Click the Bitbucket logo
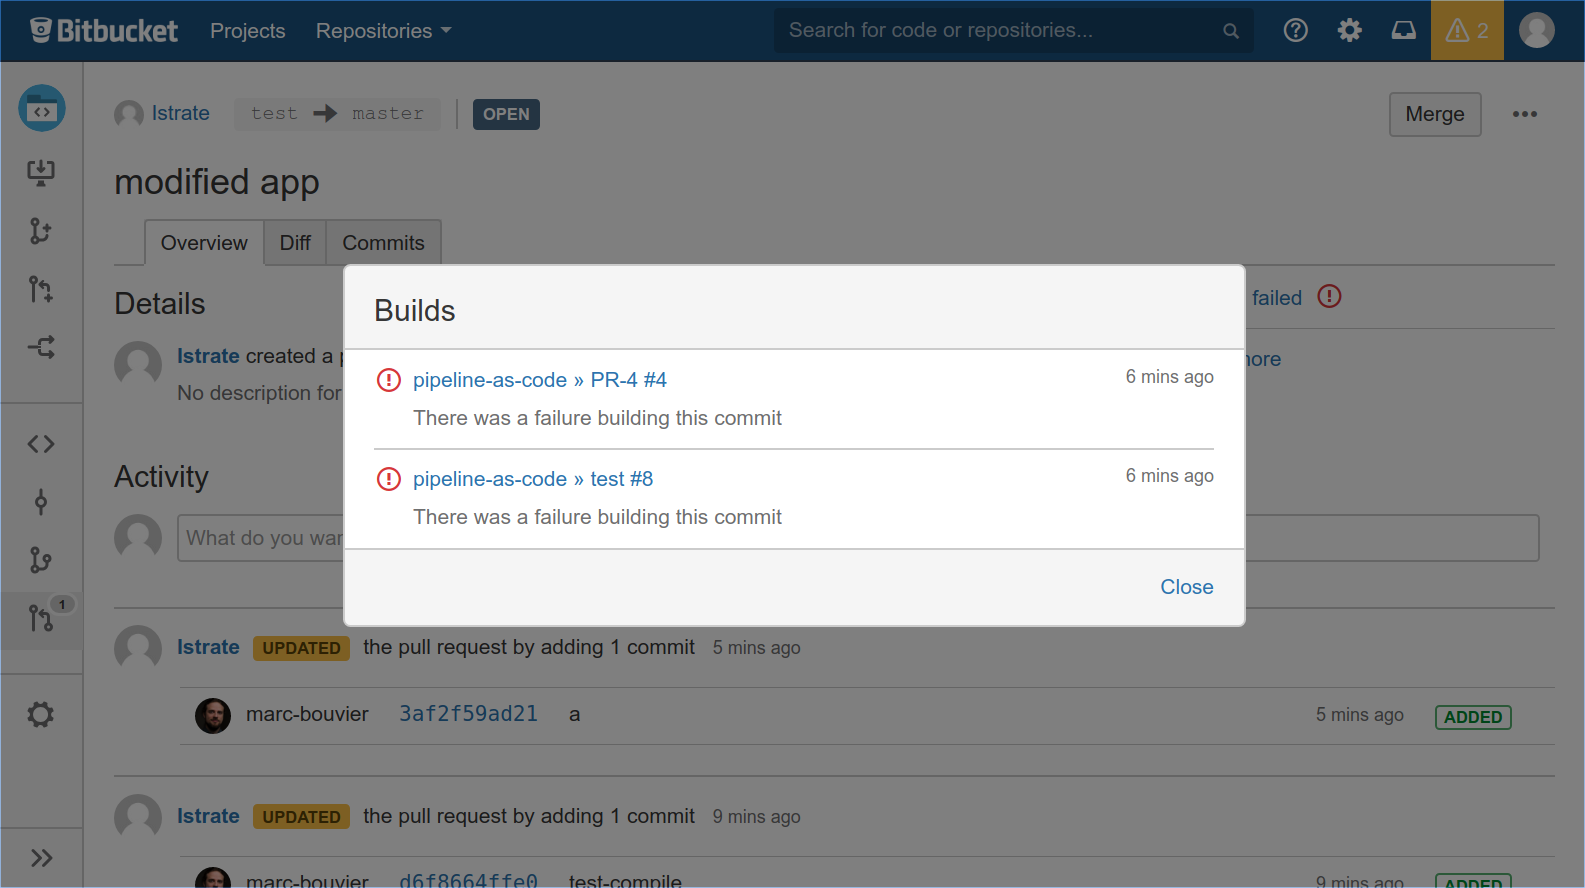The width and height of the screenshot is (1585, 888). pyautogui.click(x=104, y=31)
